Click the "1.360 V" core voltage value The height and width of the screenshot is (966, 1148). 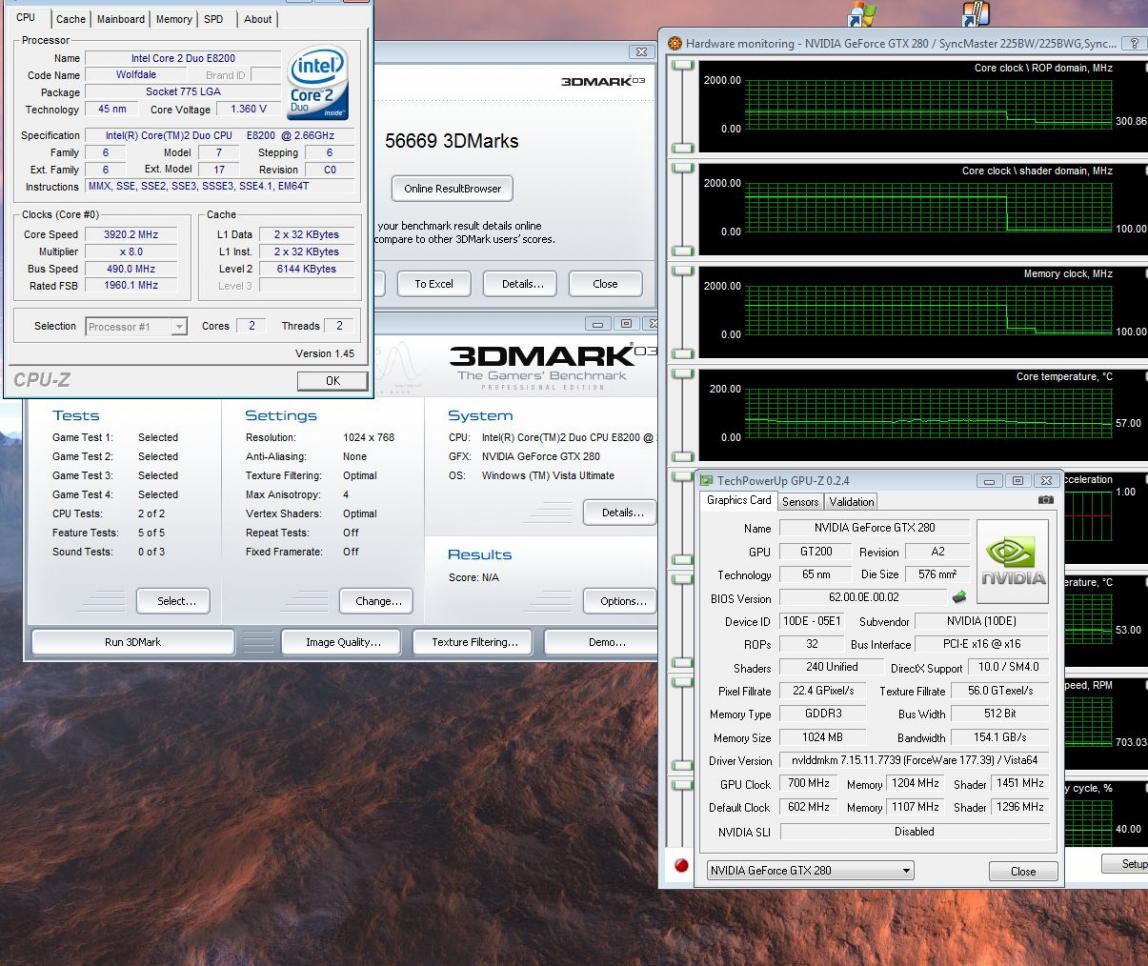(248, 109)
